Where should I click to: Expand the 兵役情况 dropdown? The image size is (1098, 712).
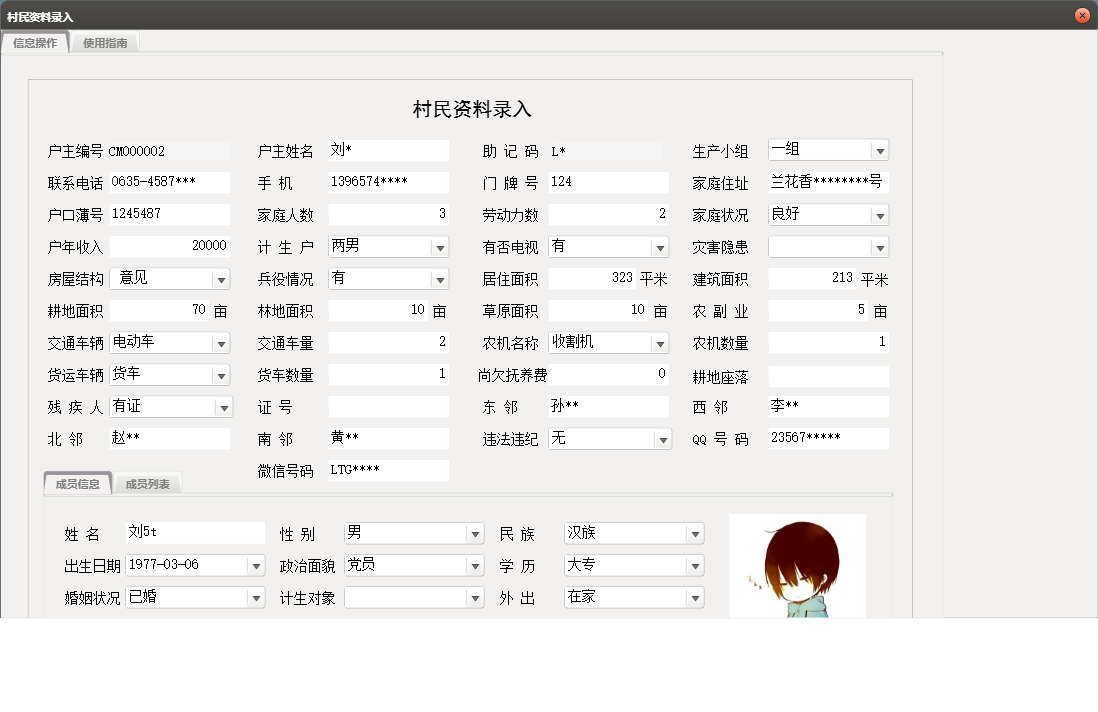tap(440, 279)
